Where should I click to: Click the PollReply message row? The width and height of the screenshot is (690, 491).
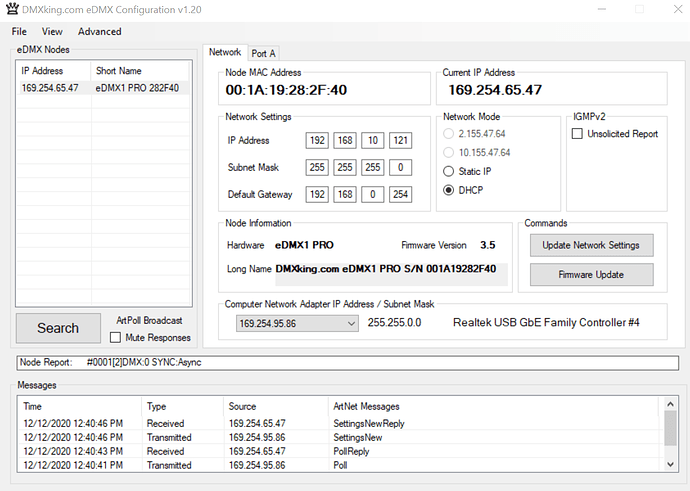(340, 451)
